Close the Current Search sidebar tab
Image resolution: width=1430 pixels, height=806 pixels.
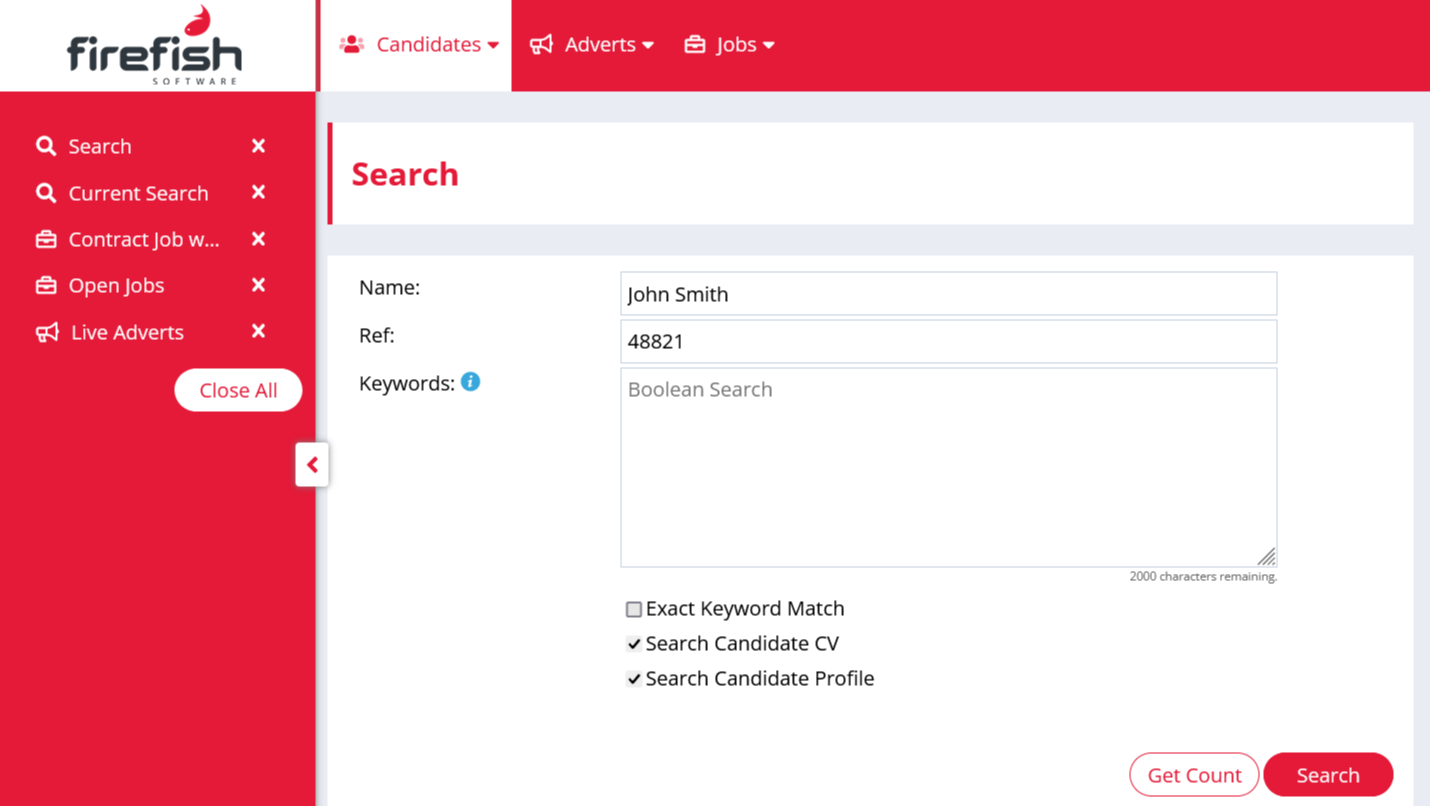(258, 192)
